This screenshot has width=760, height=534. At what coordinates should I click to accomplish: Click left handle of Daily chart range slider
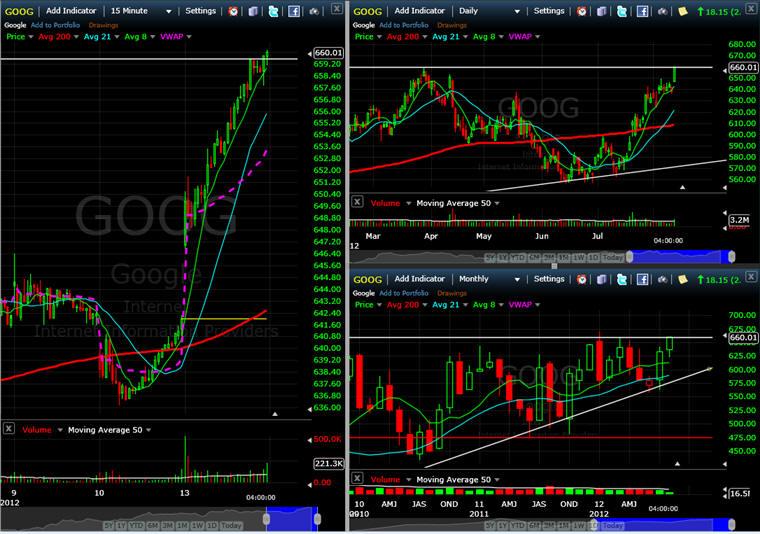[x=630, y=256]
